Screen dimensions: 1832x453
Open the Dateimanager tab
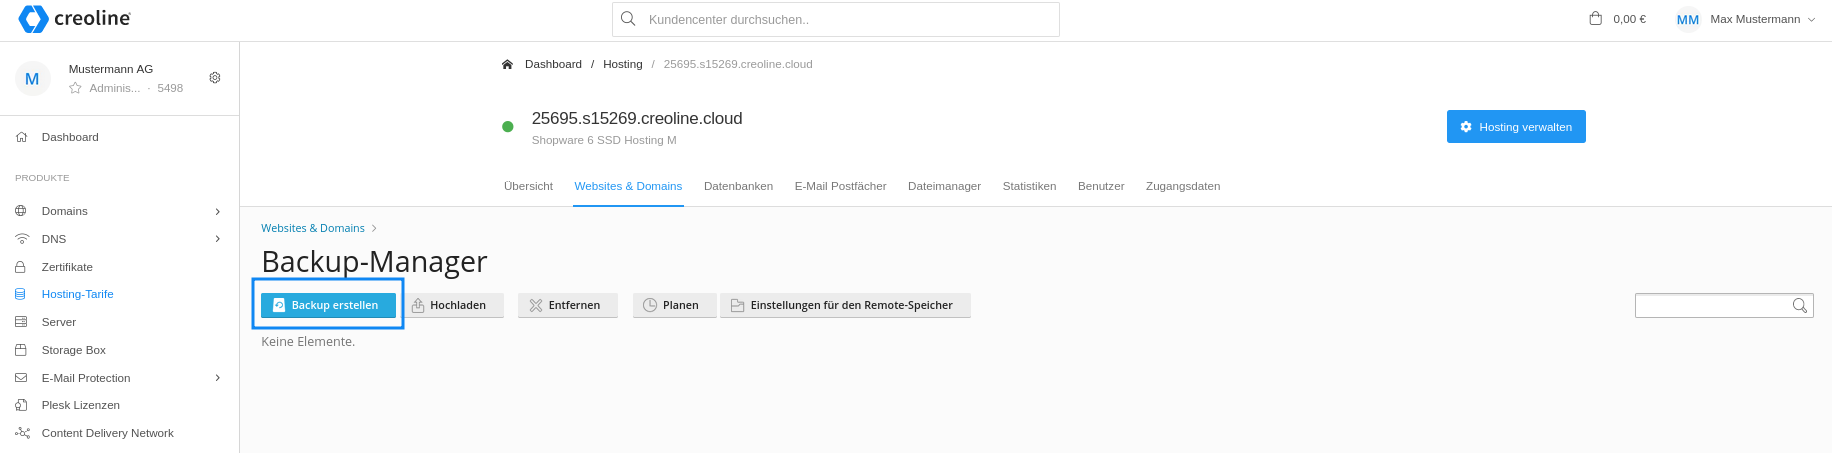[944, 186]
